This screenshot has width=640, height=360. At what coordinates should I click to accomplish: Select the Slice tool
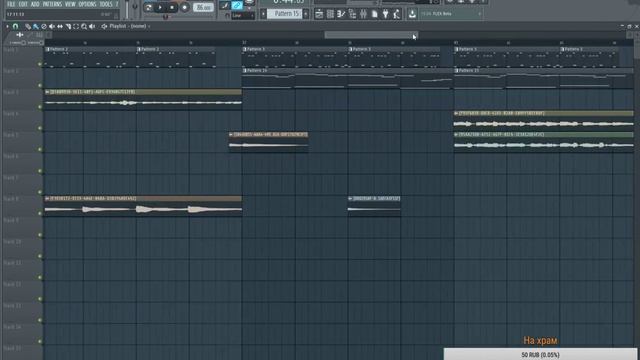click(68, 27)
